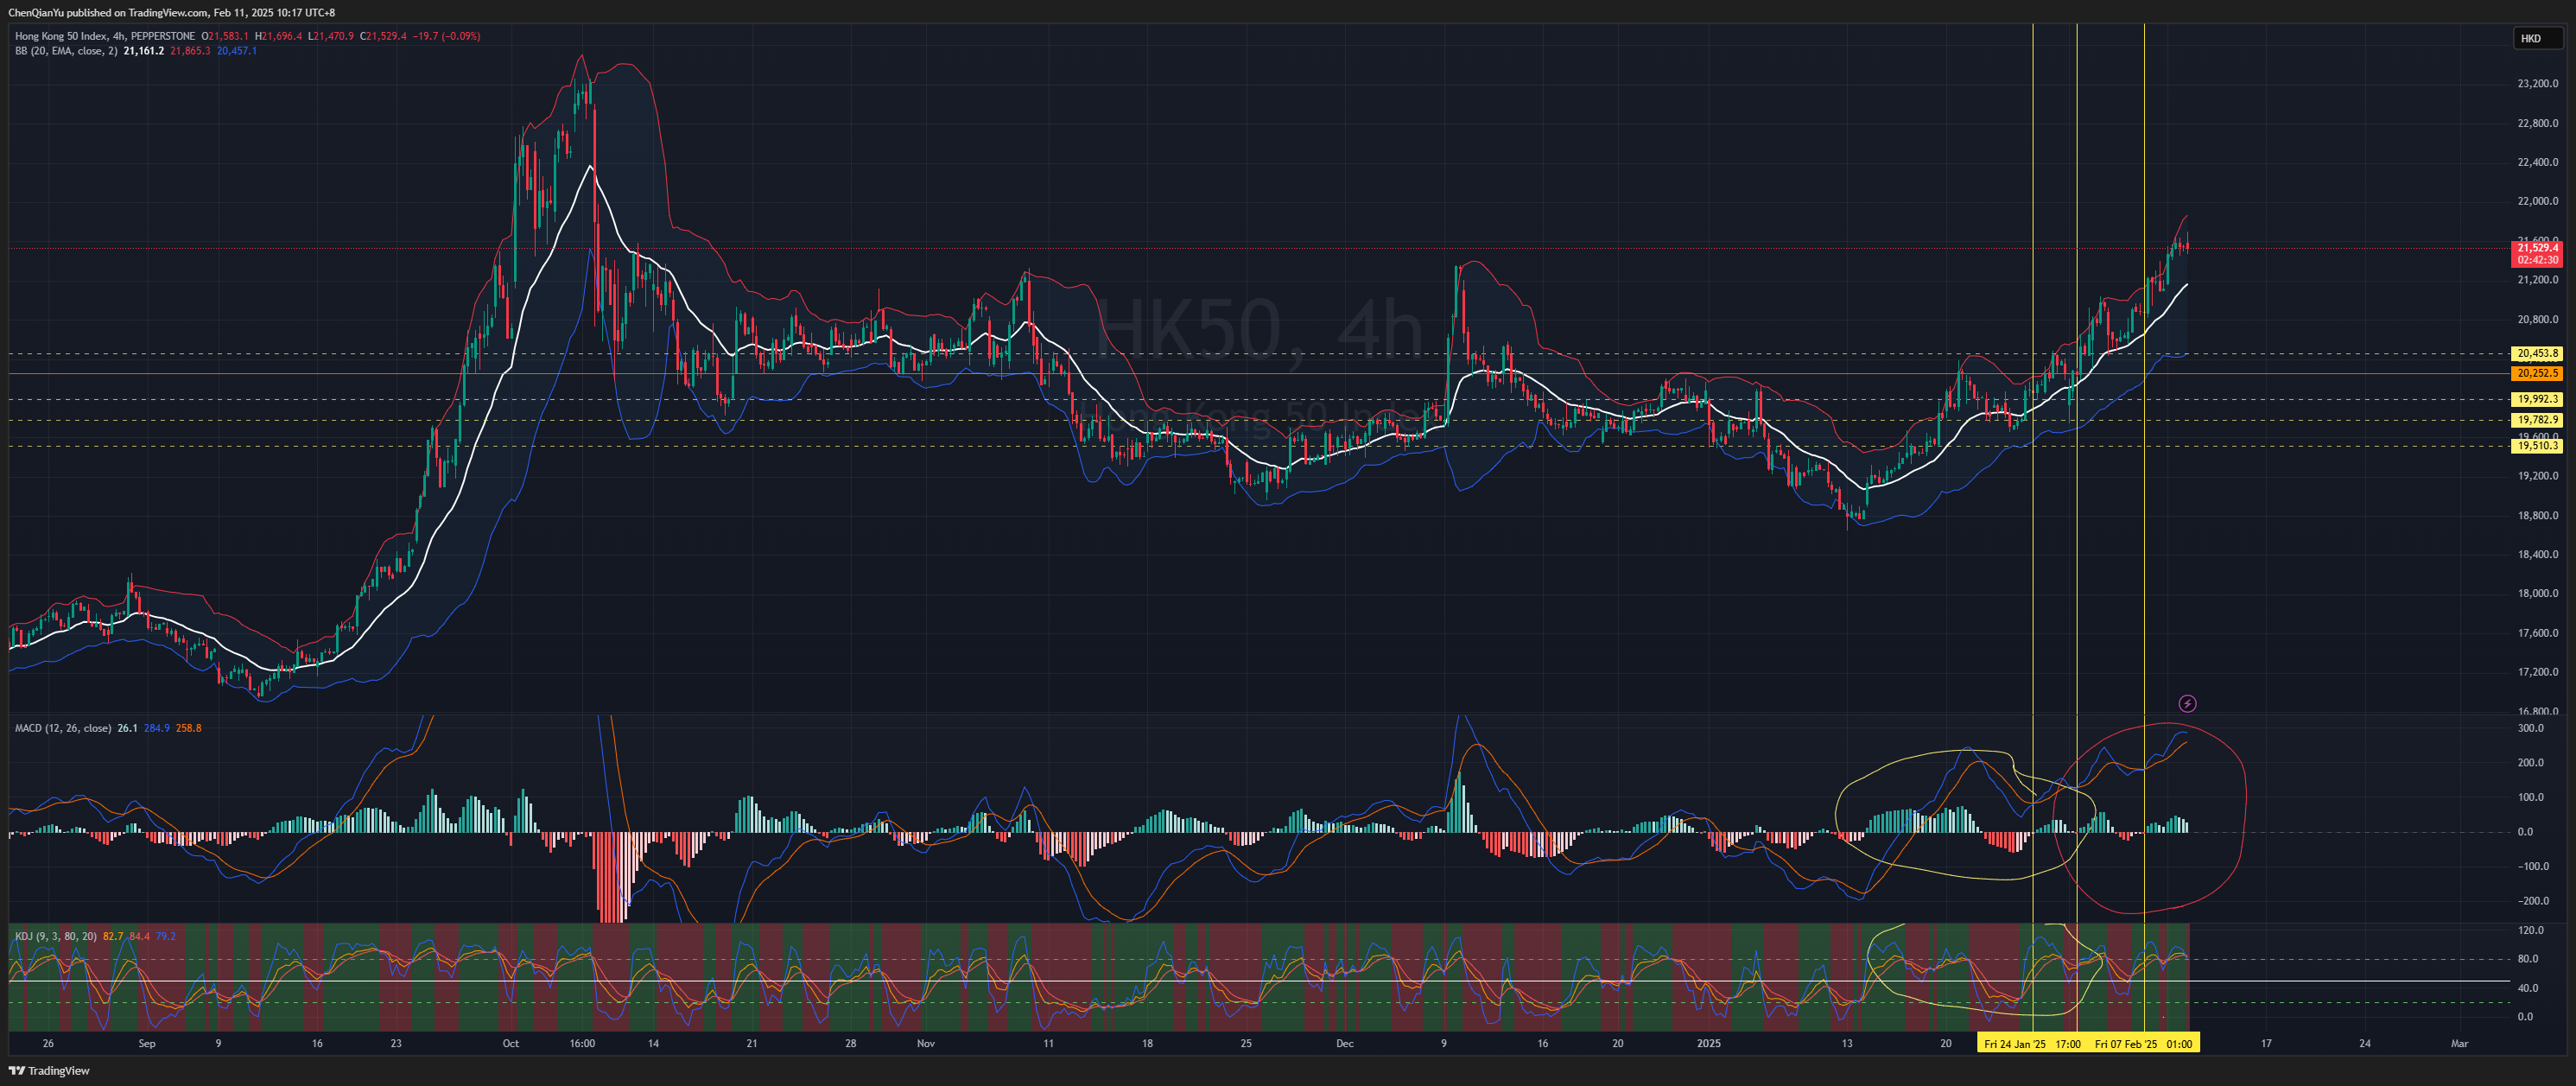Select the 19,510.3 price level label
The image size is (2576, 1086).
[2538, 446]
